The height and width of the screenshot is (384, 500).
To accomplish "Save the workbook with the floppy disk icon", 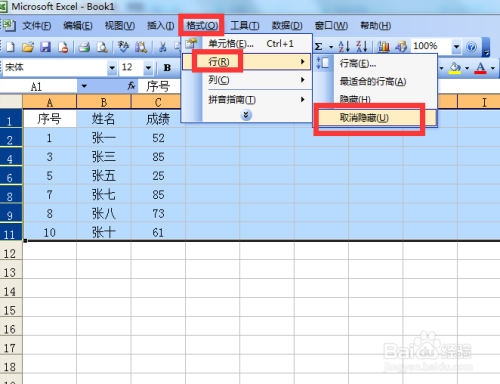I will point(45,47).
